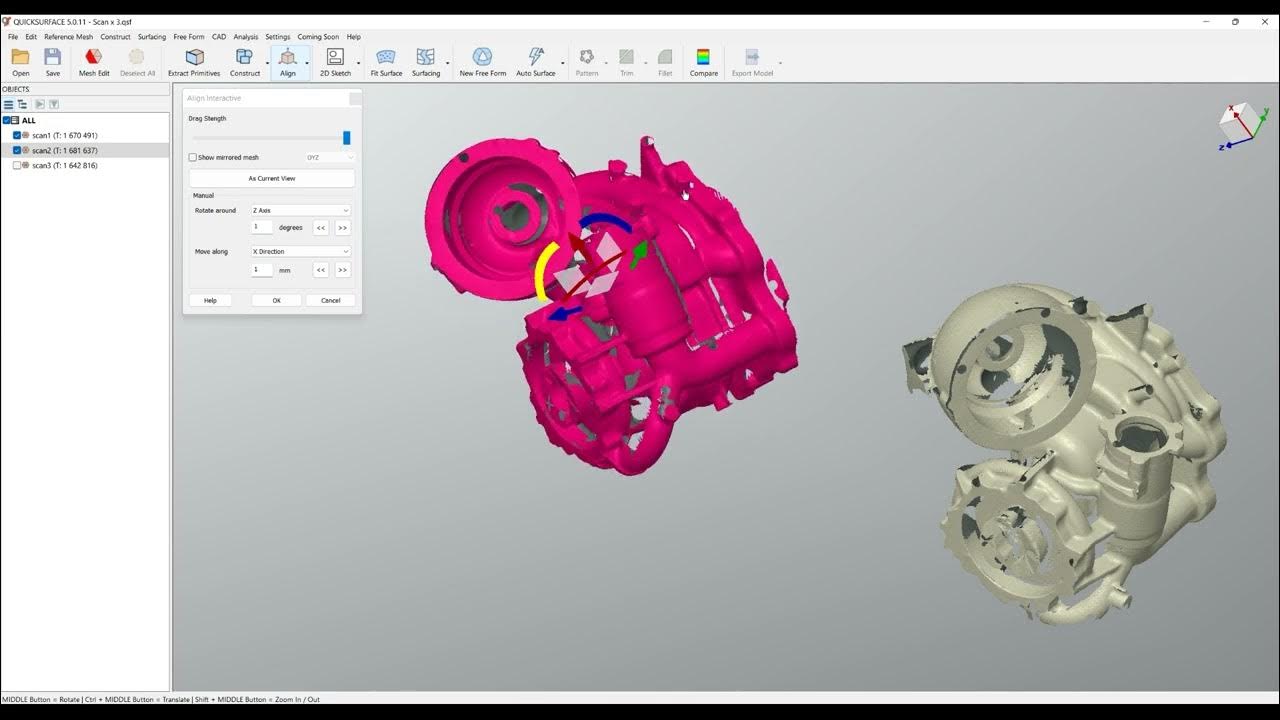Click the Objects panel filter icon
Viewport: 1280px width, 720px height.
click(x=54, y=104)
